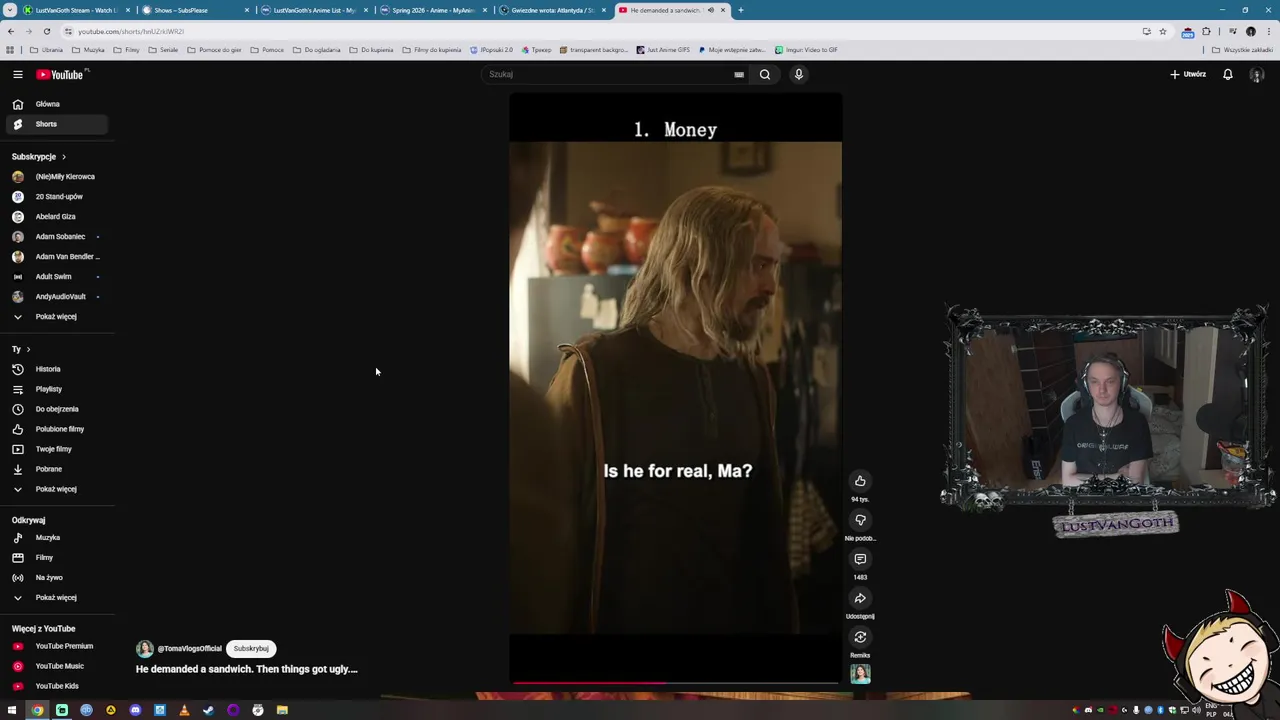Seek along the Short's red progress bar
The image size is (1280, 720).
pos(675,683)
